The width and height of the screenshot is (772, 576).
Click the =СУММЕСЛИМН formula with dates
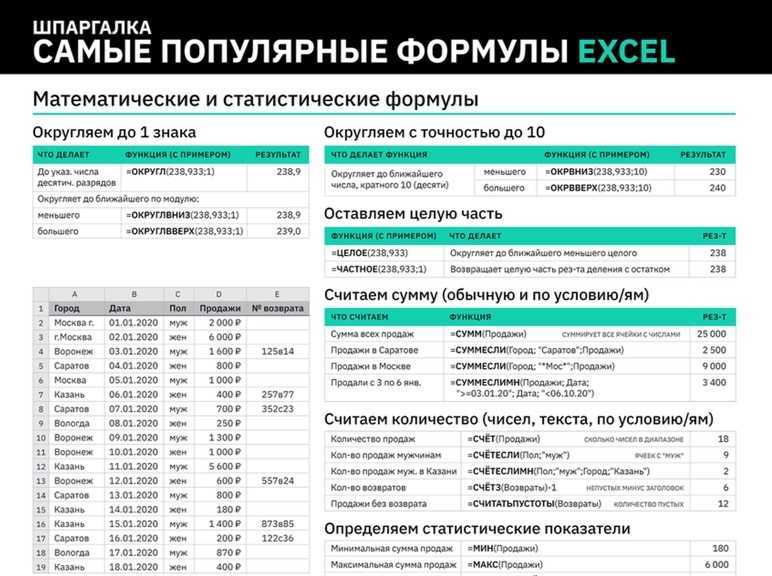522,387
